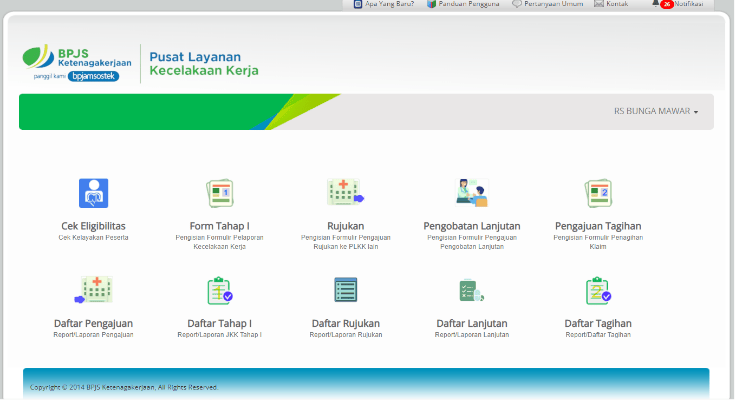
Task: Click the Daftar Tahap I title link
Action: click(219, 324)
